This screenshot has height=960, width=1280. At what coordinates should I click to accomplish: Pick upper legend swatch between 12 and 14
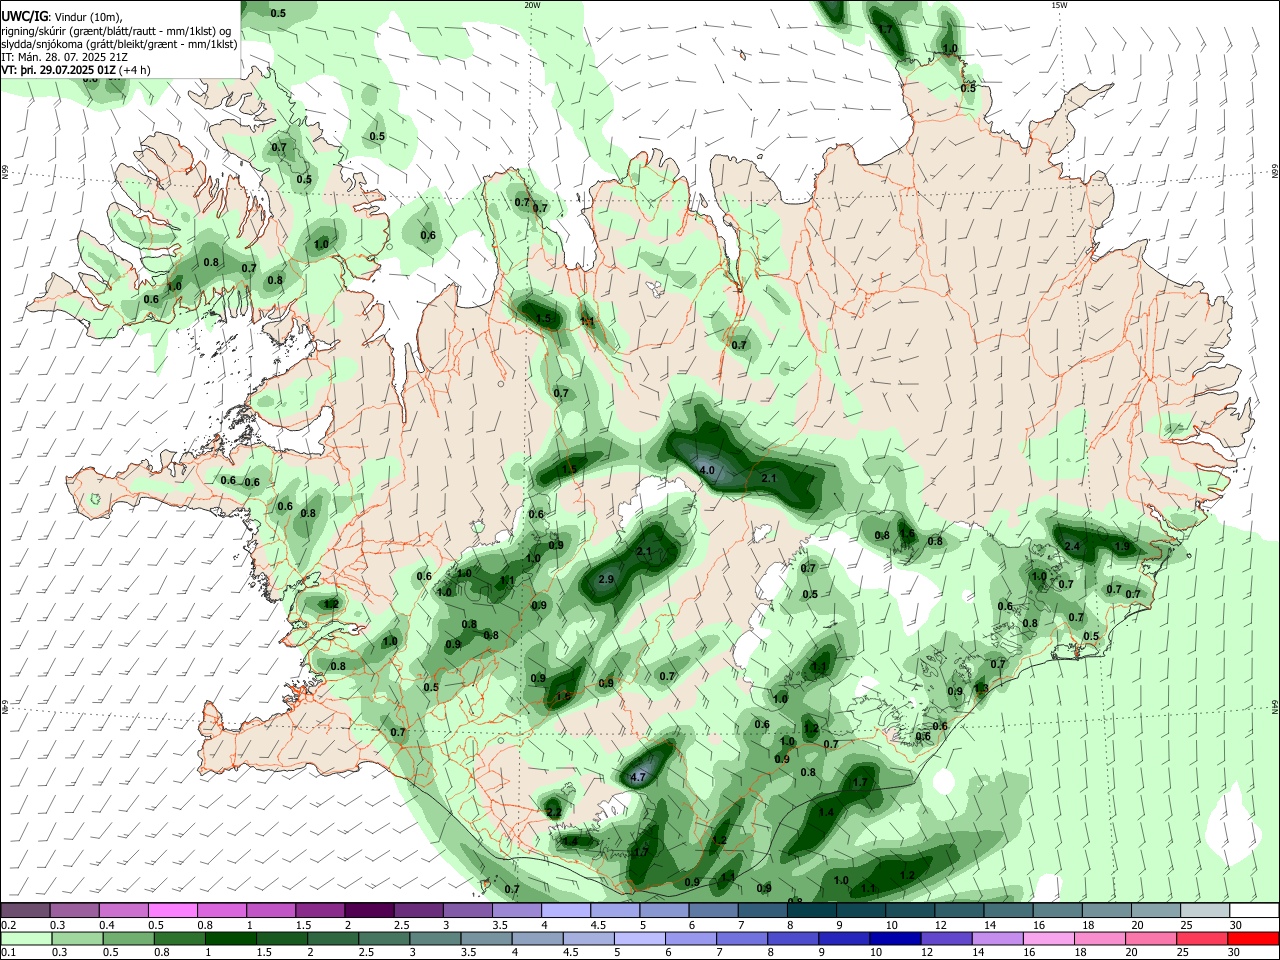pos(959,910)
